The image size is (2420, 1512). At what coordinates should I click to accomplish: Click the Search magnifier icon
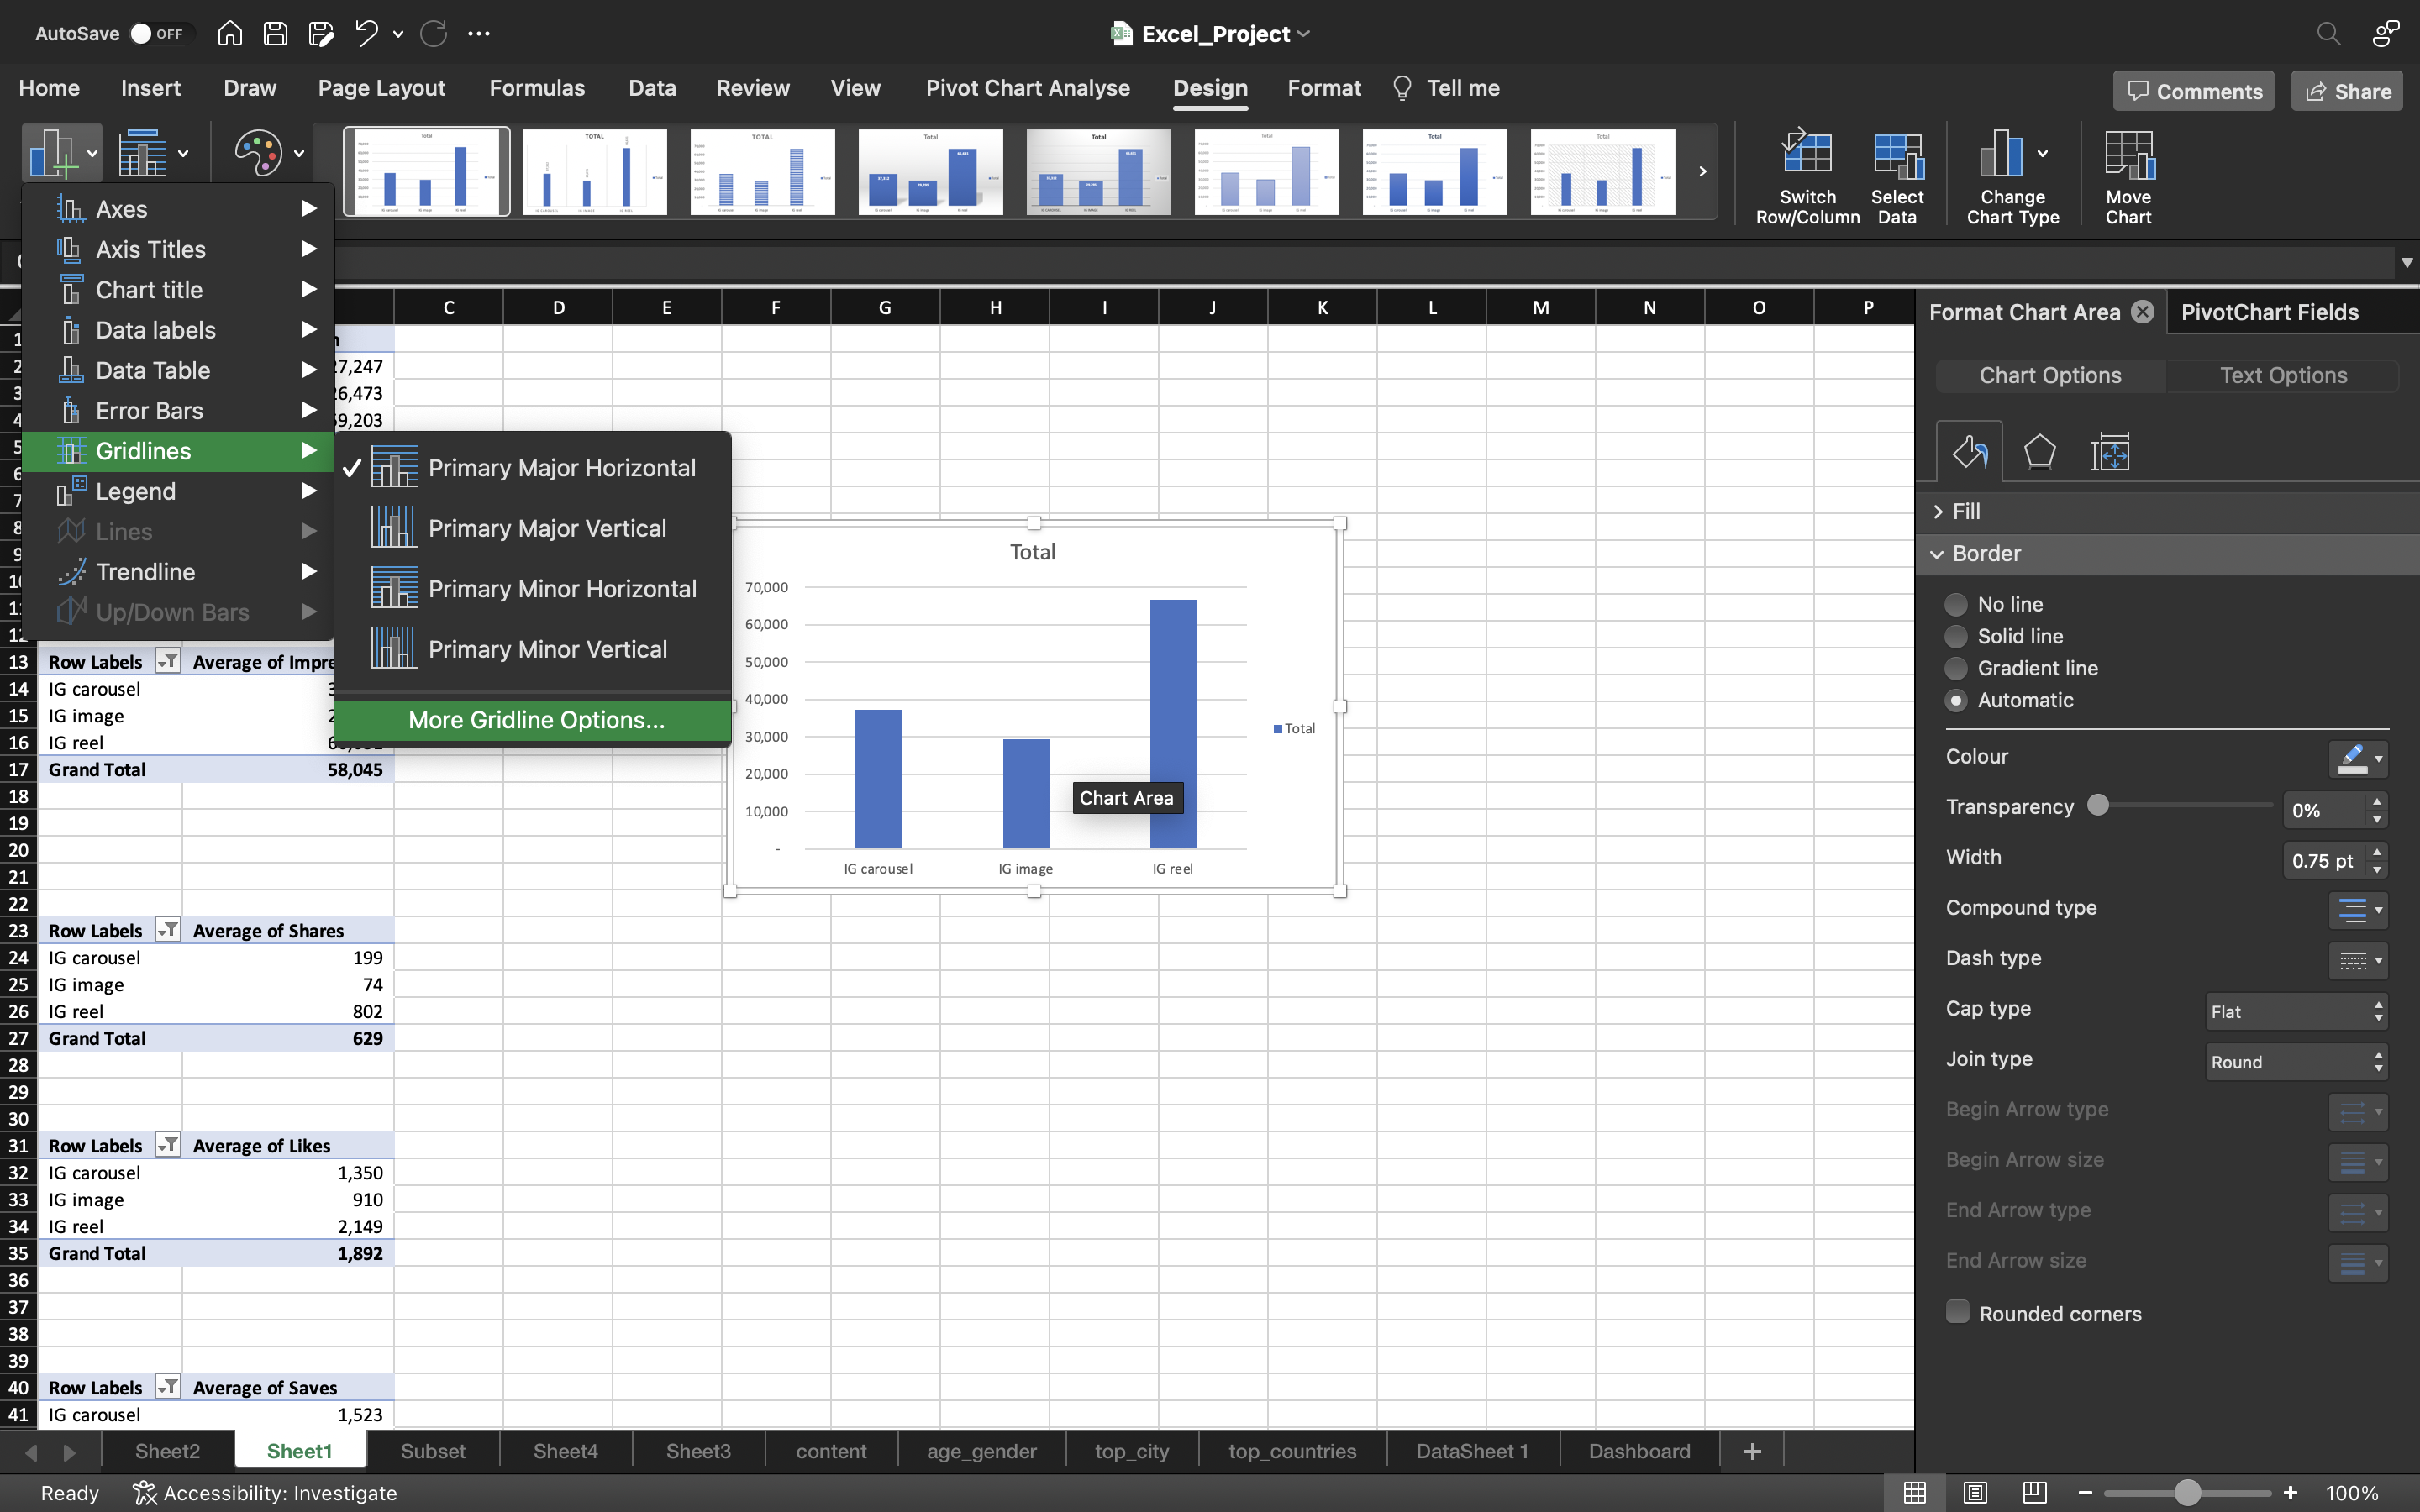(x=2328, y=33)
